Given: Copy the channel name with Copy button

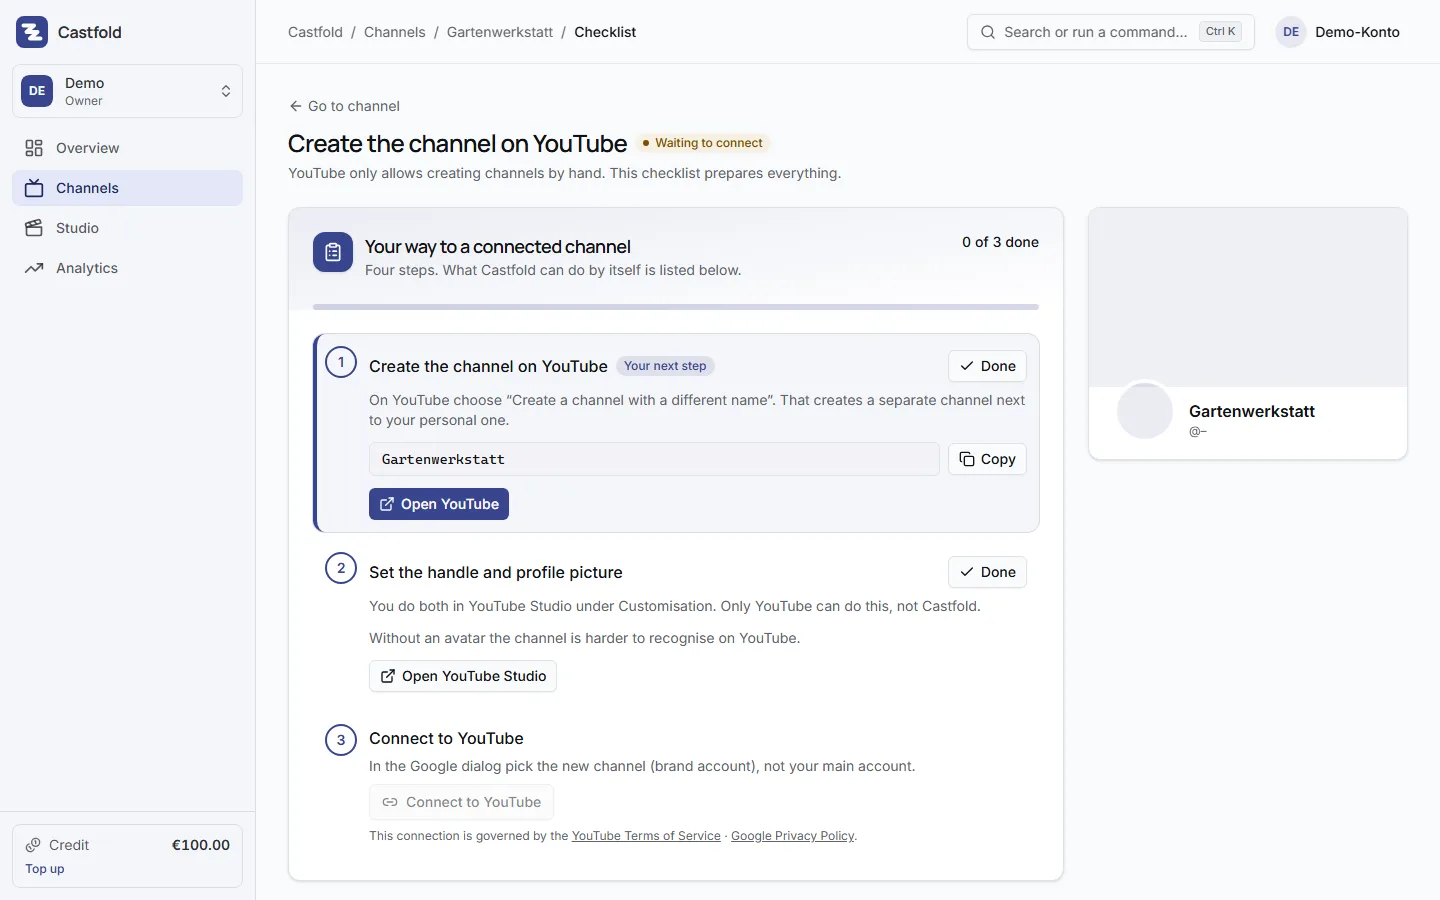Looking at the screenshot, I should pos(987,459).
